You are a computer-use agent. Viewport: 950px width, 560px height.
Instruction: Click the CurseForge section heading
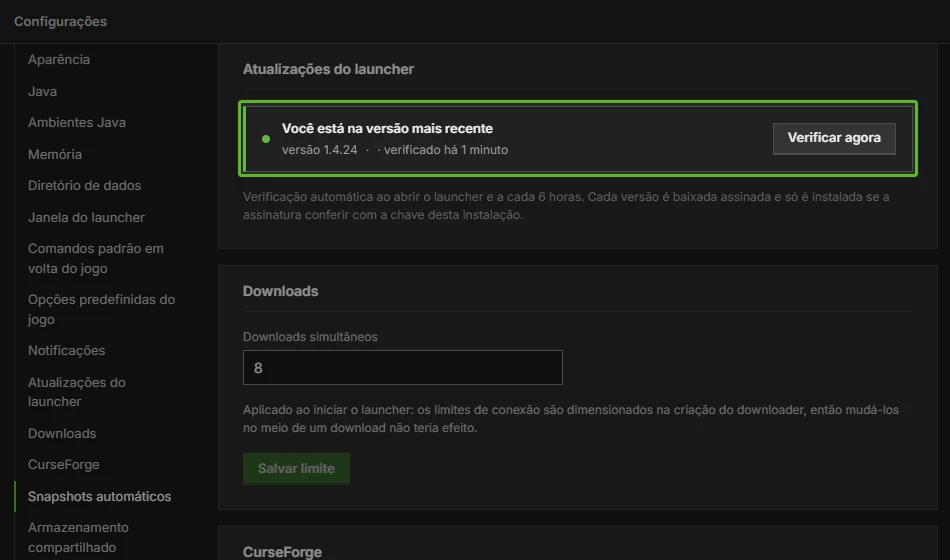coord(282,552)
